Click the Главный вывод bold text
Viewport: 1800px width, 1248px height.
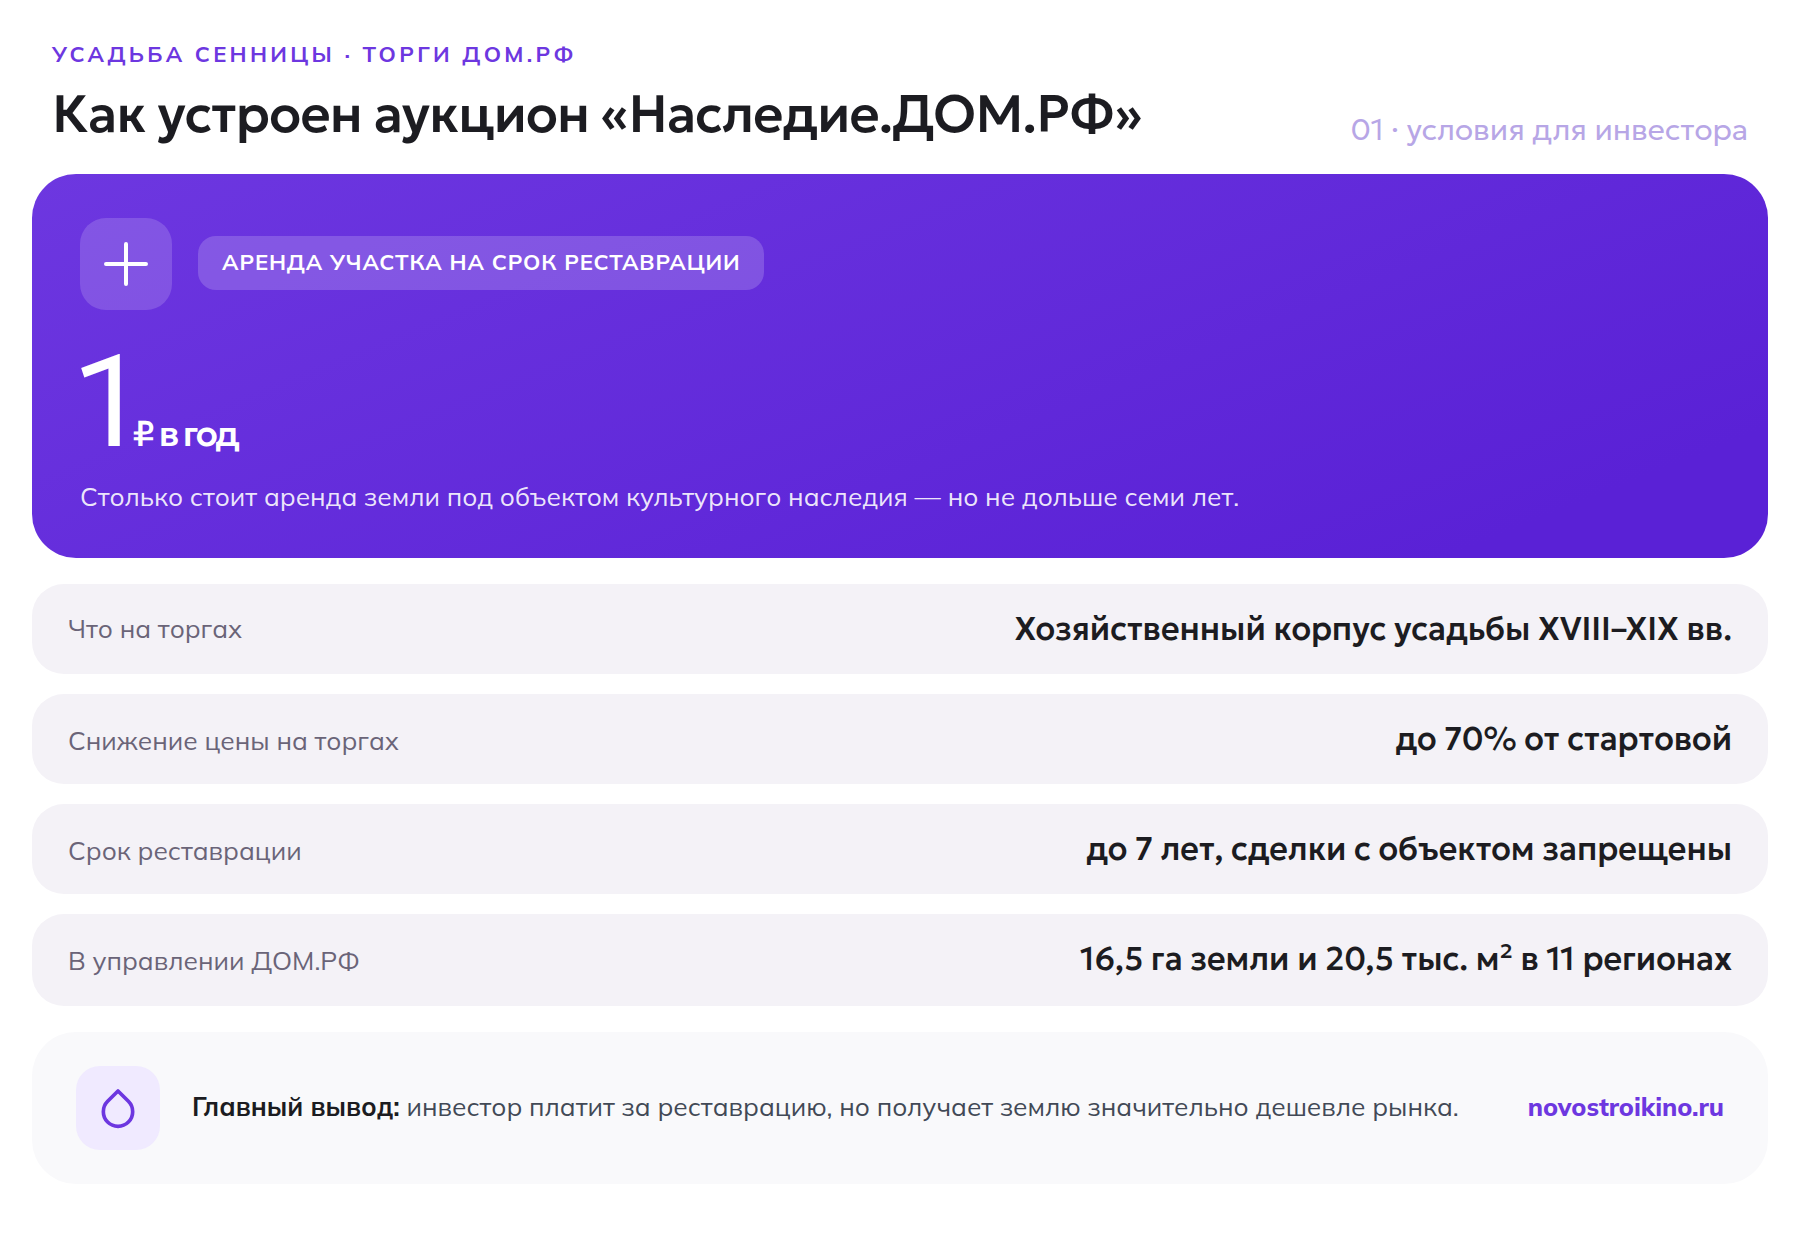click(296, 1108)
